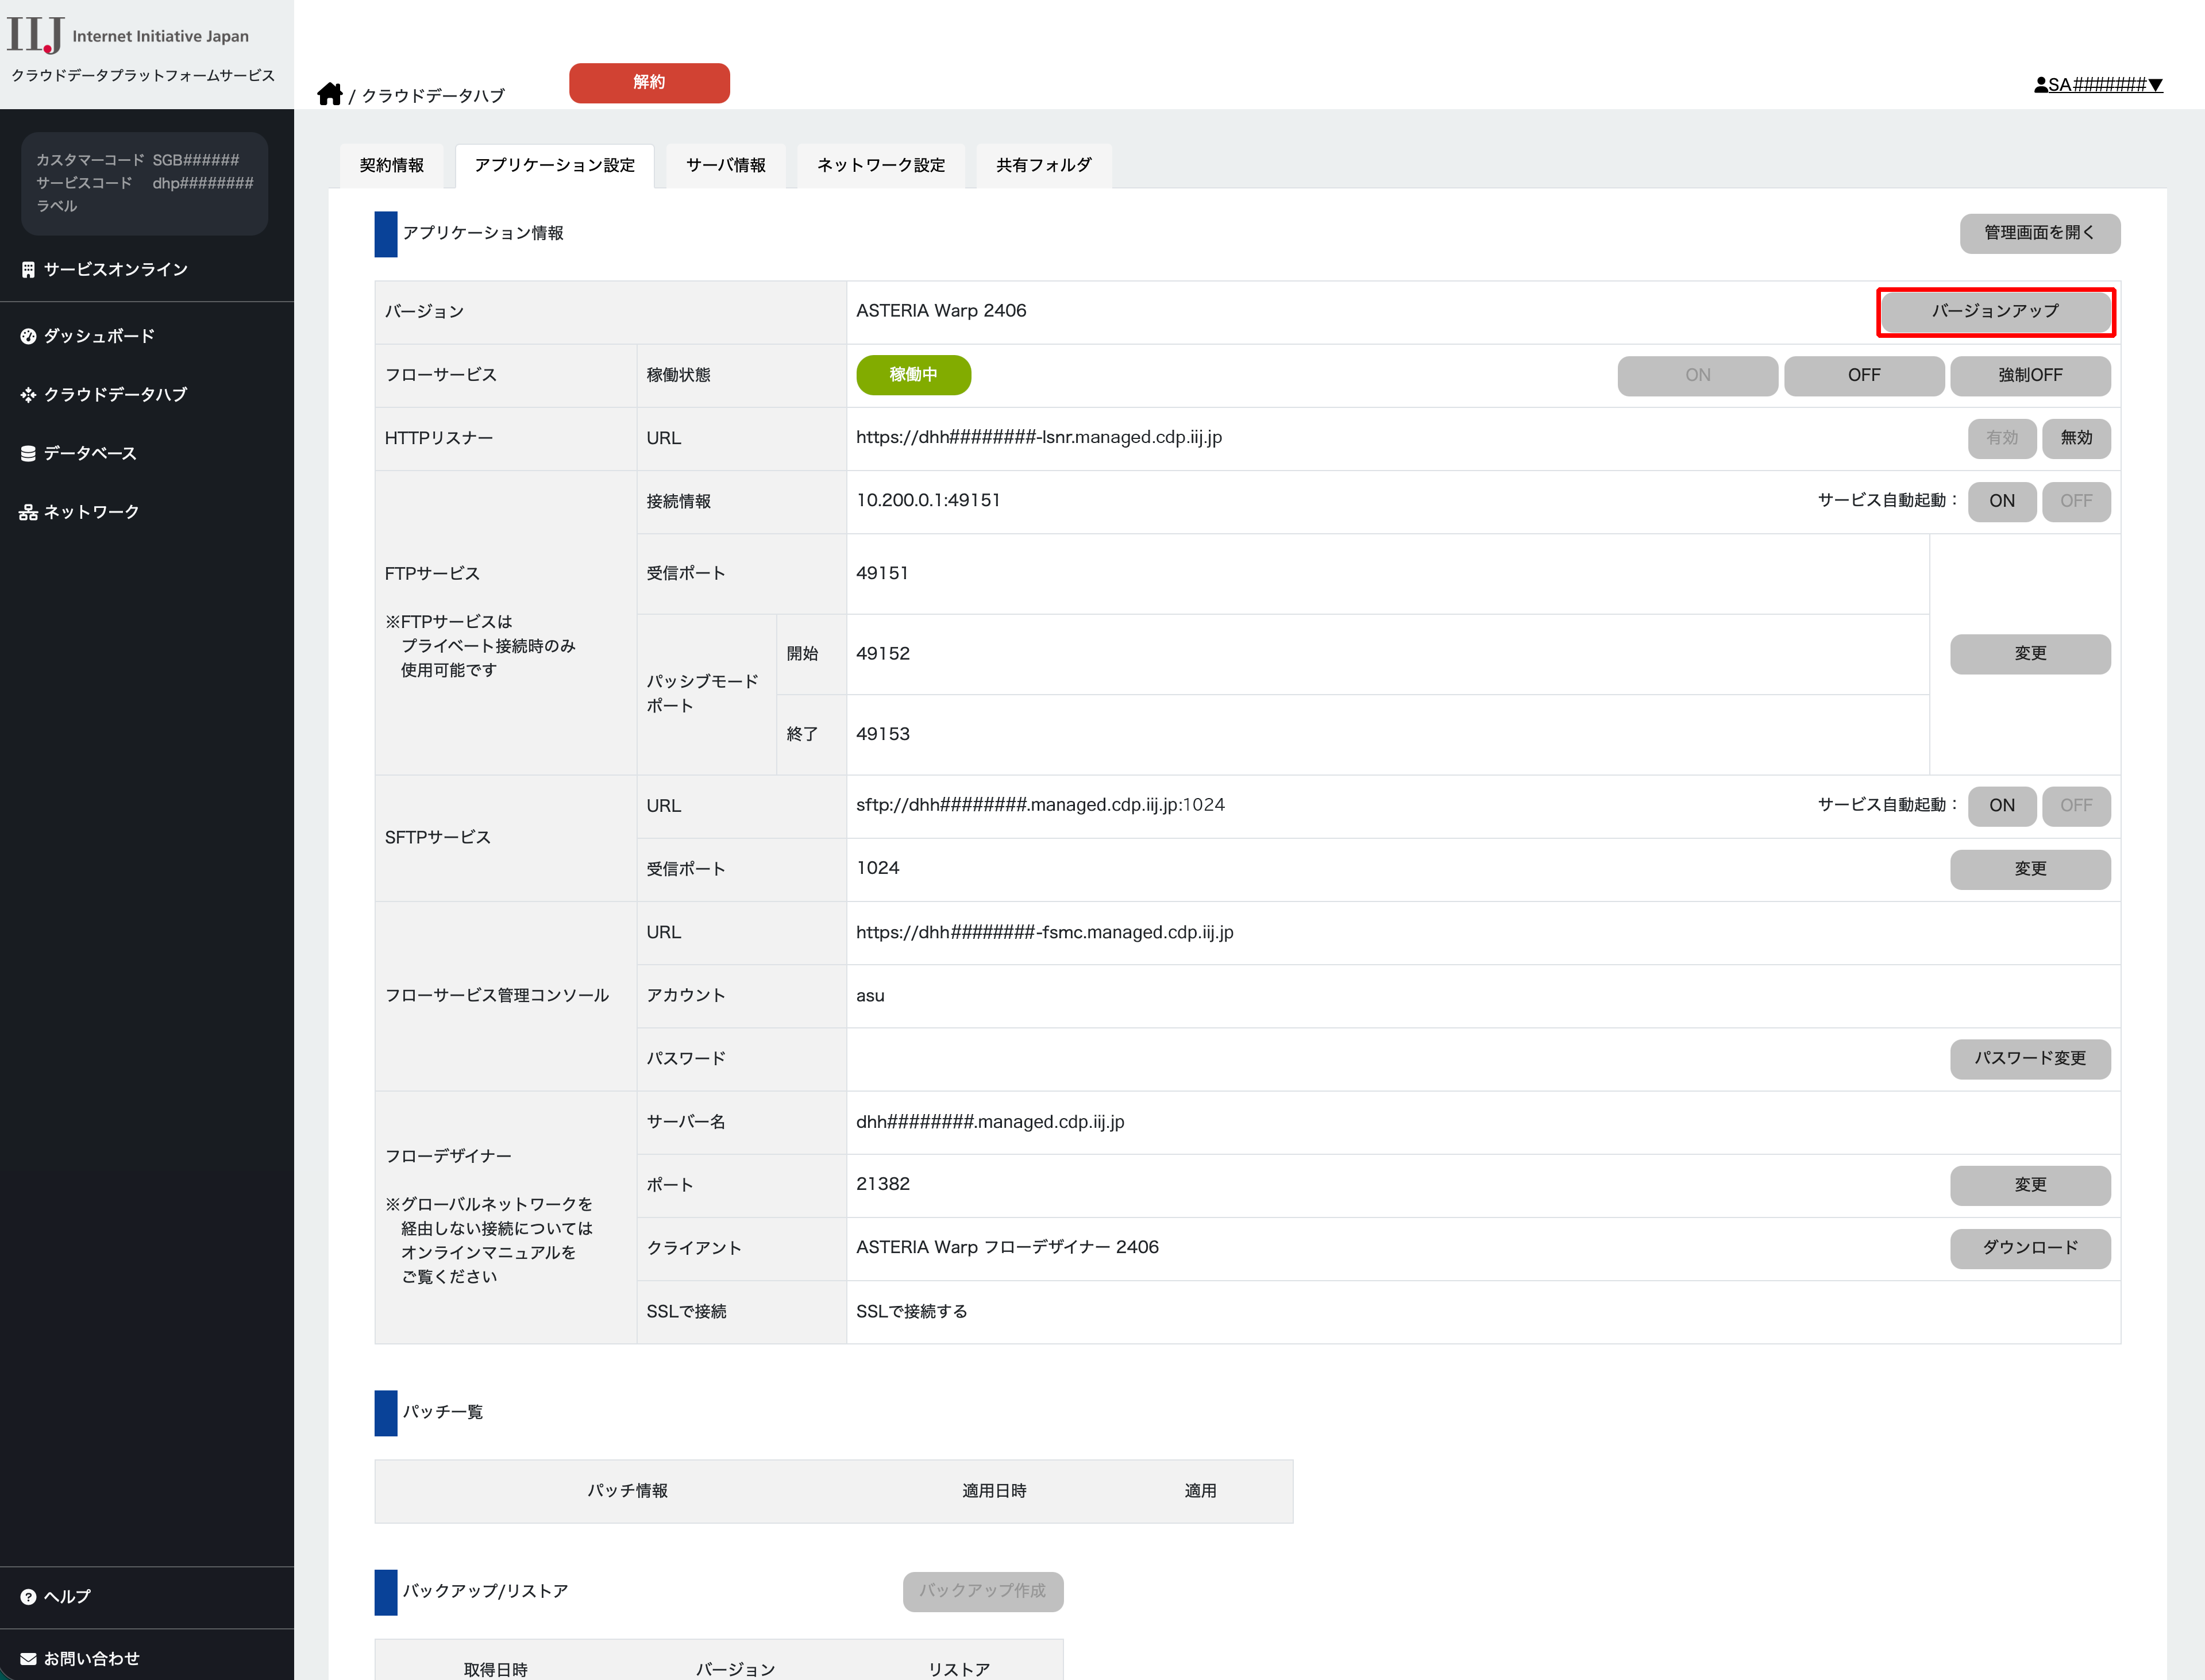Click the バージョンアップ button
The height and width of the screenshot is (1680, 2205).
click(x=1995, y=311)
